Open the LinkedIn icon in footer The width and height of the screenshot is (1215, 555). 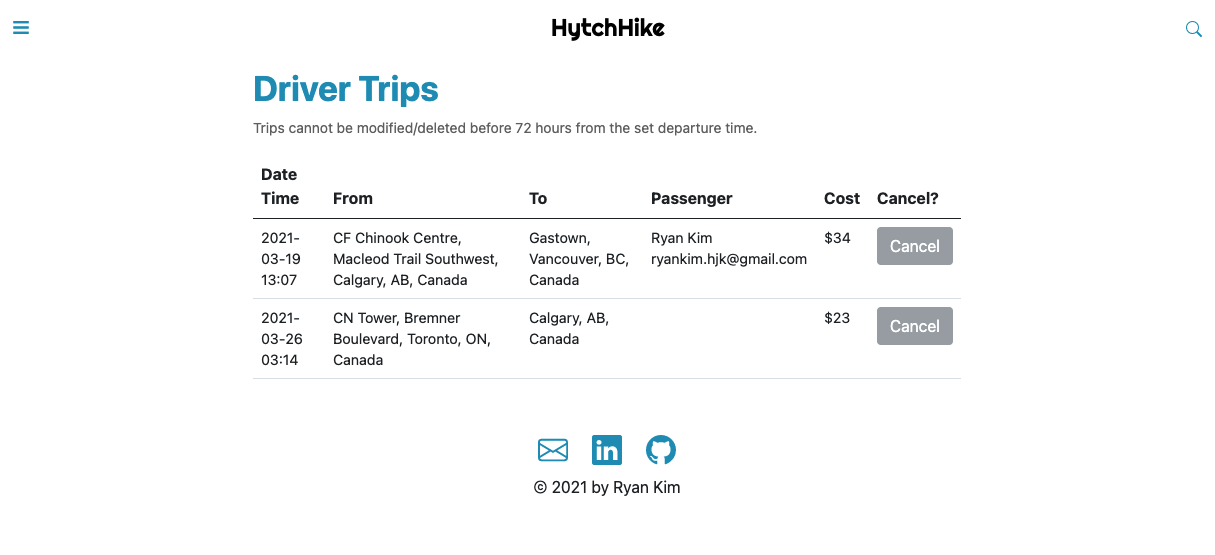click(x=607, y=450)
